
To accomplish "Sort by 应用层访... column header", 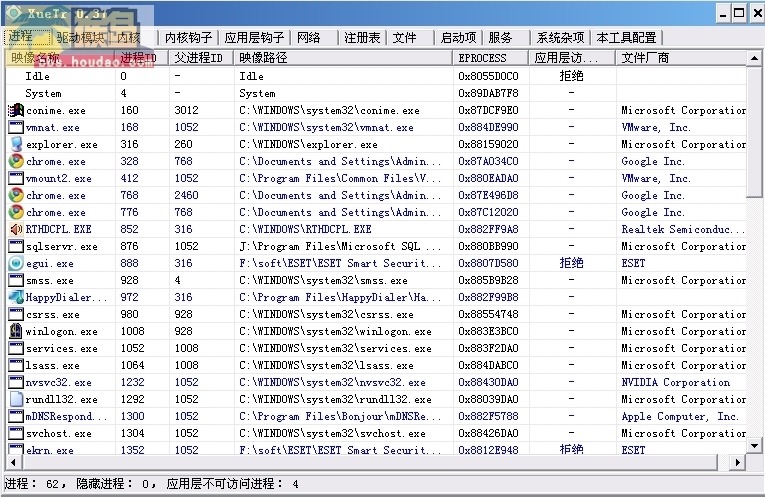I will [x=572, y=58].
